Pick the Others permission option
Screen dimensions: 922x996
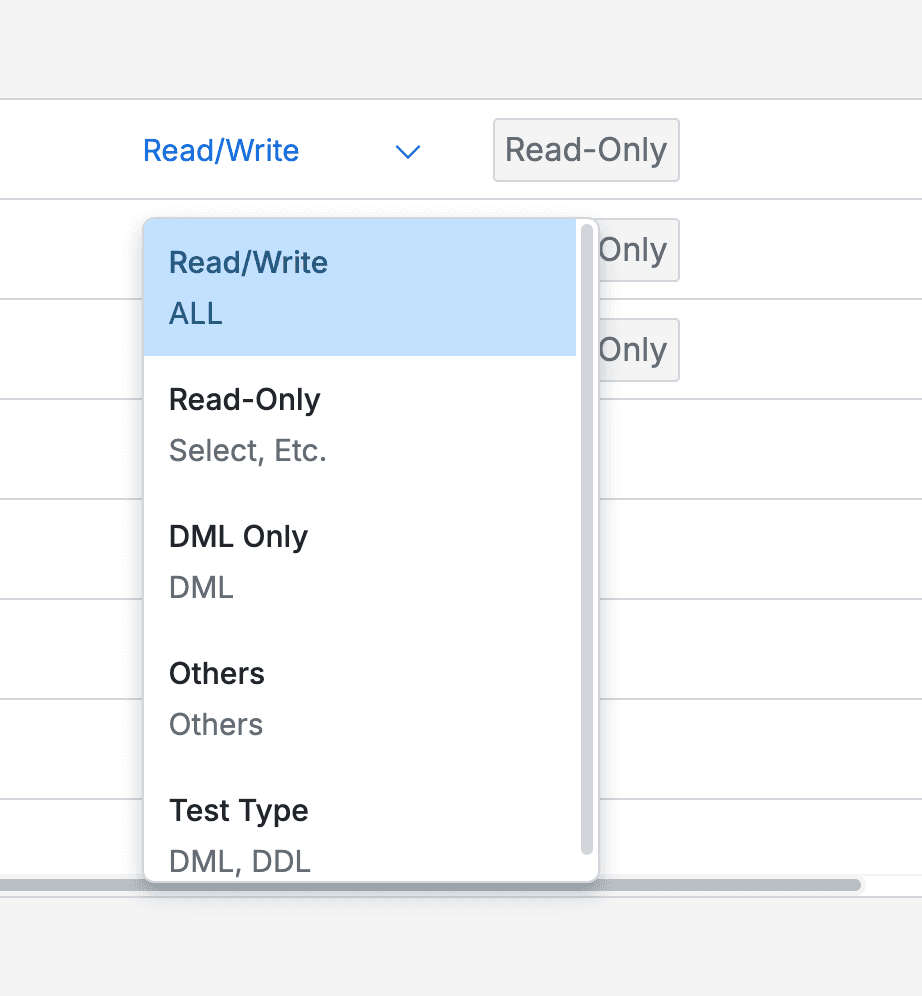coord(360,698)
